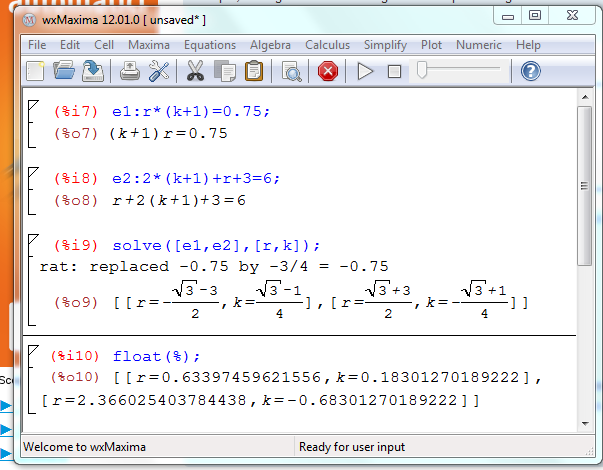Click the input solve([e1,e2],[r,k]);
This screenshot has height=470, width=603.
216,245
